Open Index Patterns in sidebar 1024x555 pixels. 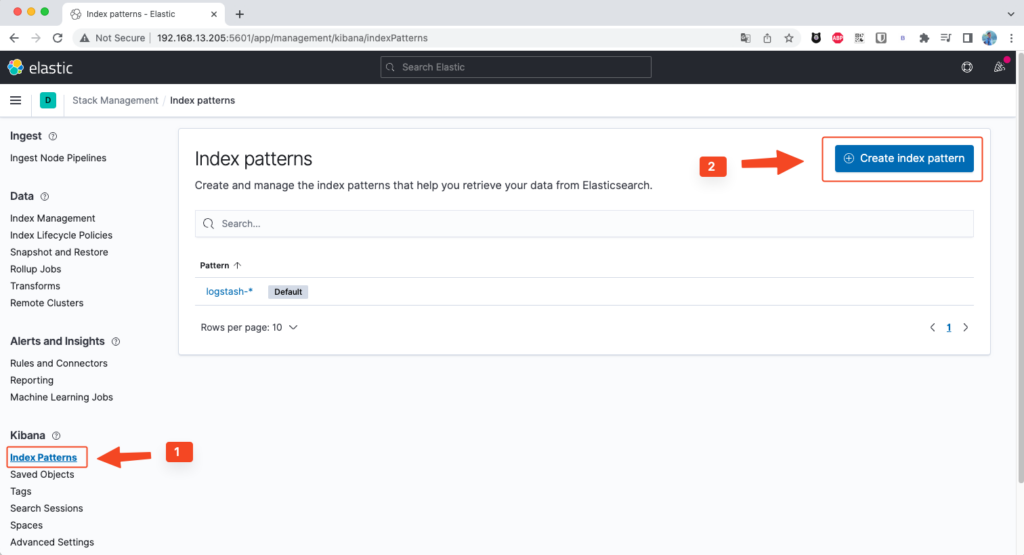43,457
